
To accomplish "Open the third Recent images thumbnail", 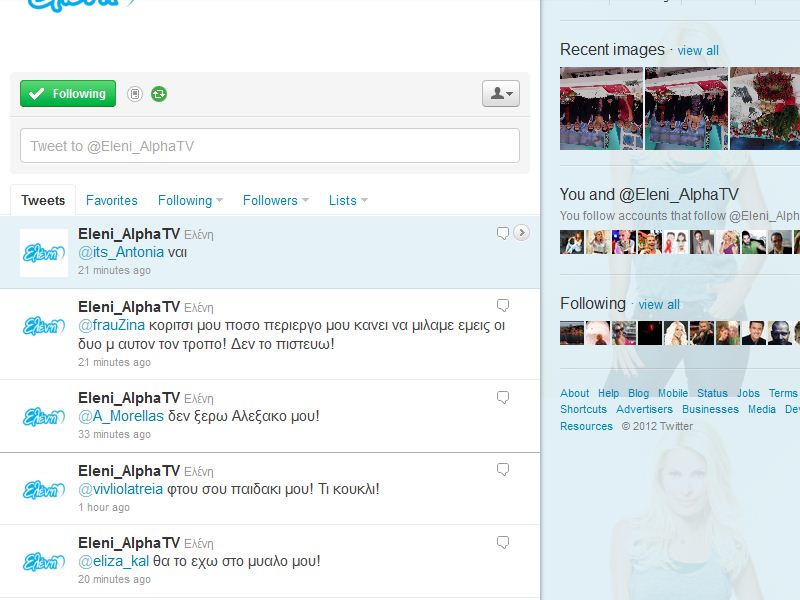I will (765, 108).
